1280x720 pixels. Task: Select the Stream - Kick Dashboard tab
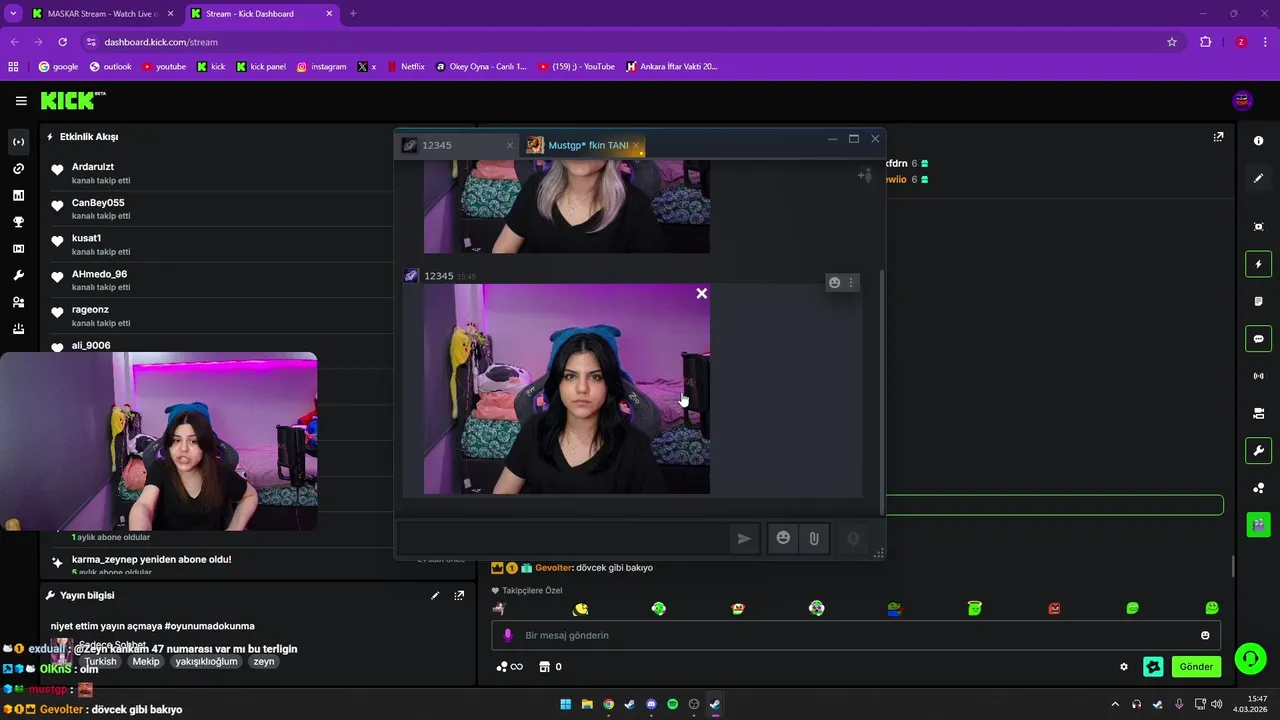coord(261,14)
